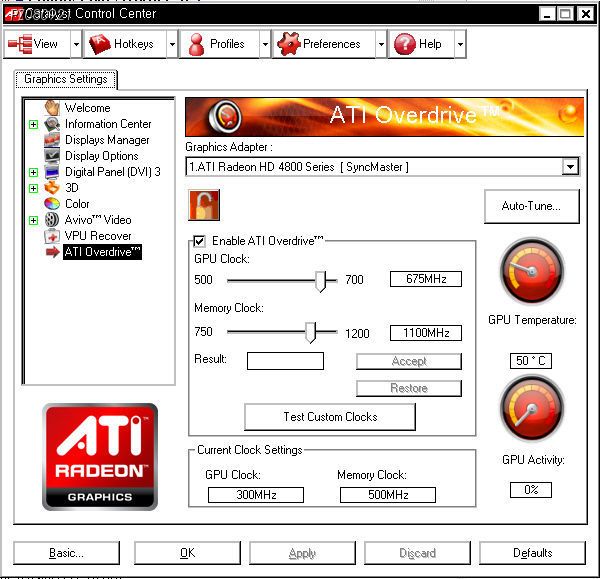Click the 50 °C temperature readout

(x=531, y=361)
